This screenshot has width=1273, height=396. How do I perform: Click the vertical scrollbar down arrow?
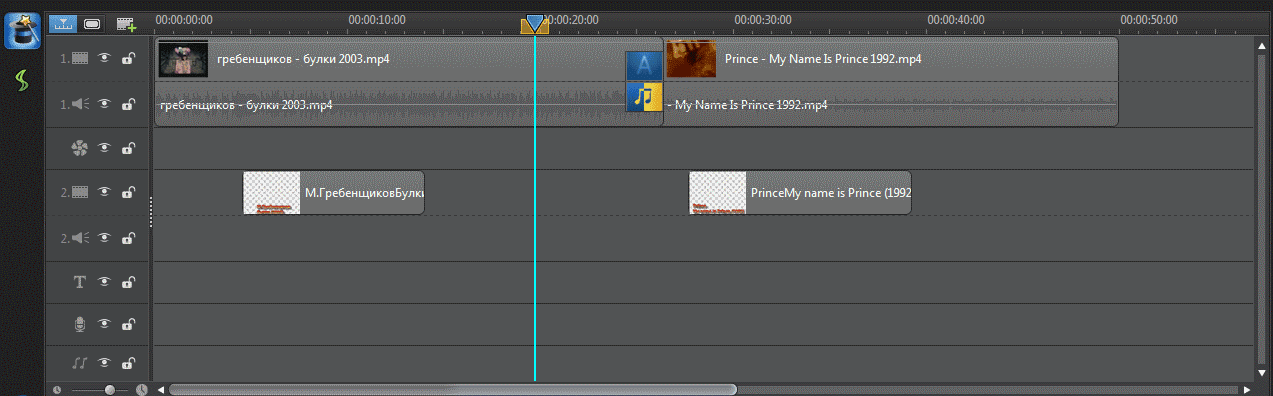pos(1261,373)
